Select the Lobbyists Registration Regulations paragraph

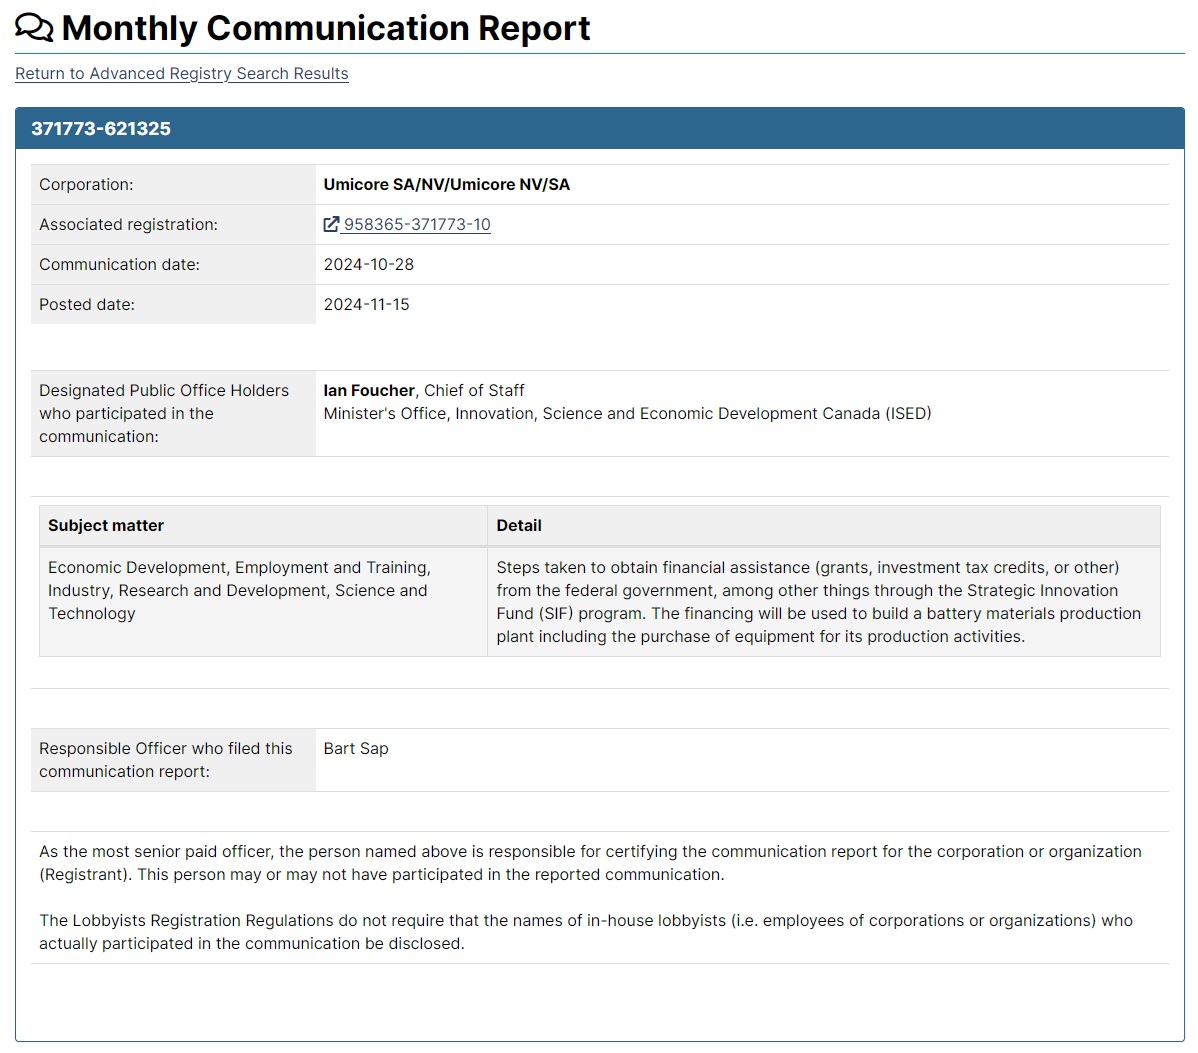[586, 932]
